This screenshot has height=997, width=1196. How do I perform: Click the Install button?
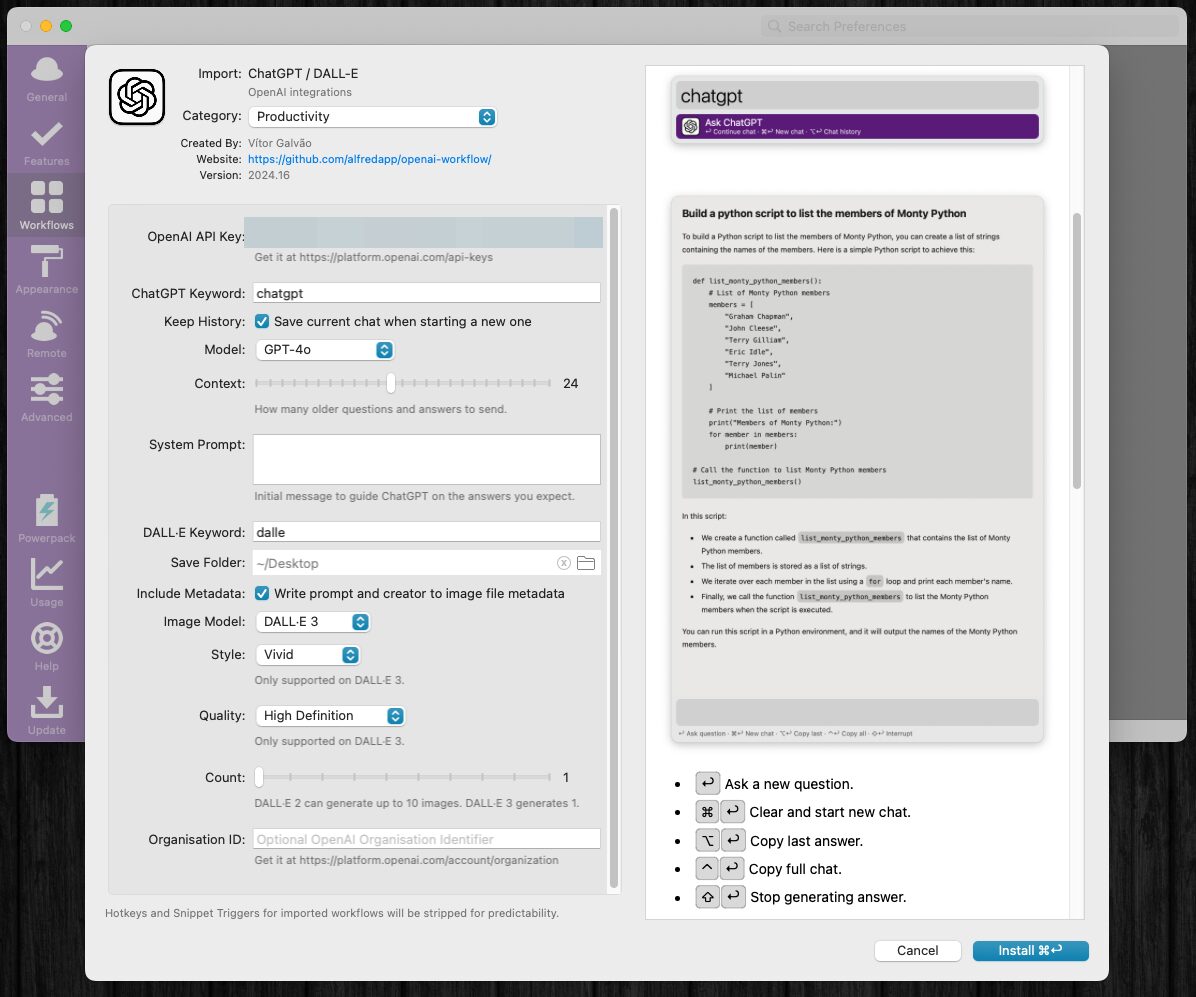tap(1030, 950)
